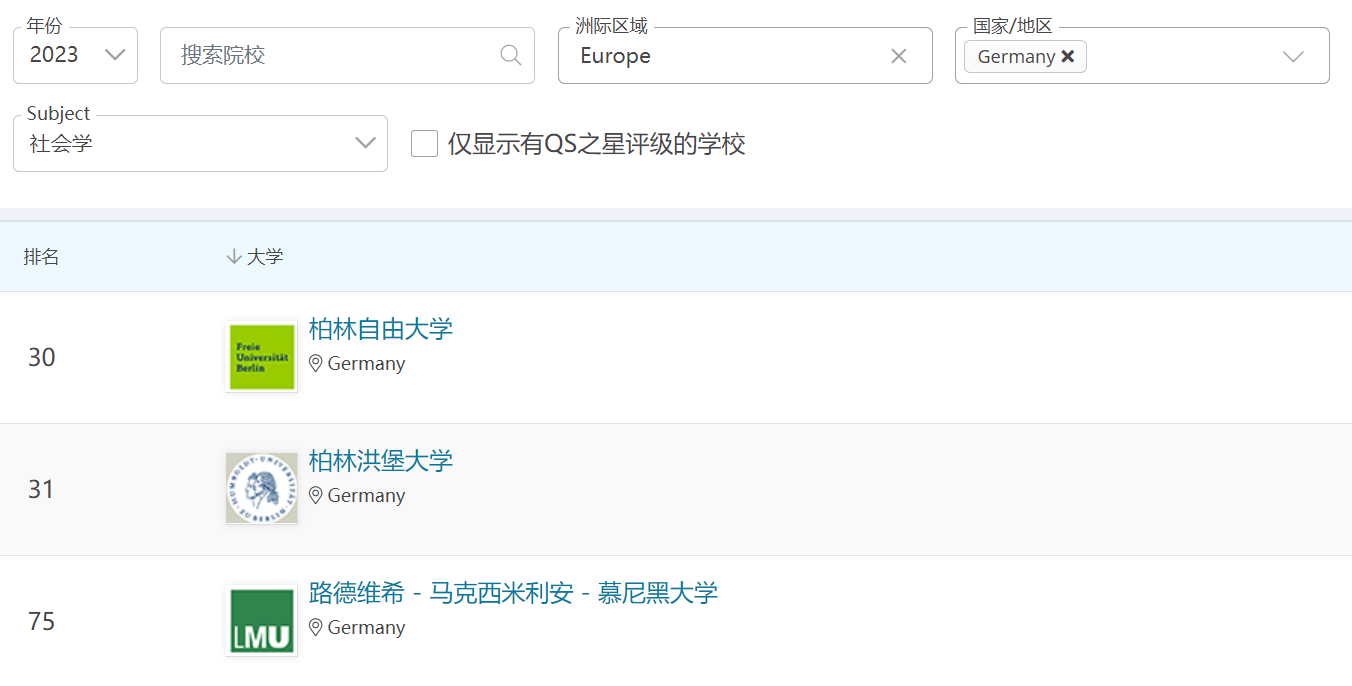Click Germany text under 慕尼黑大学
1352x686 pixels.
point(366,628)
